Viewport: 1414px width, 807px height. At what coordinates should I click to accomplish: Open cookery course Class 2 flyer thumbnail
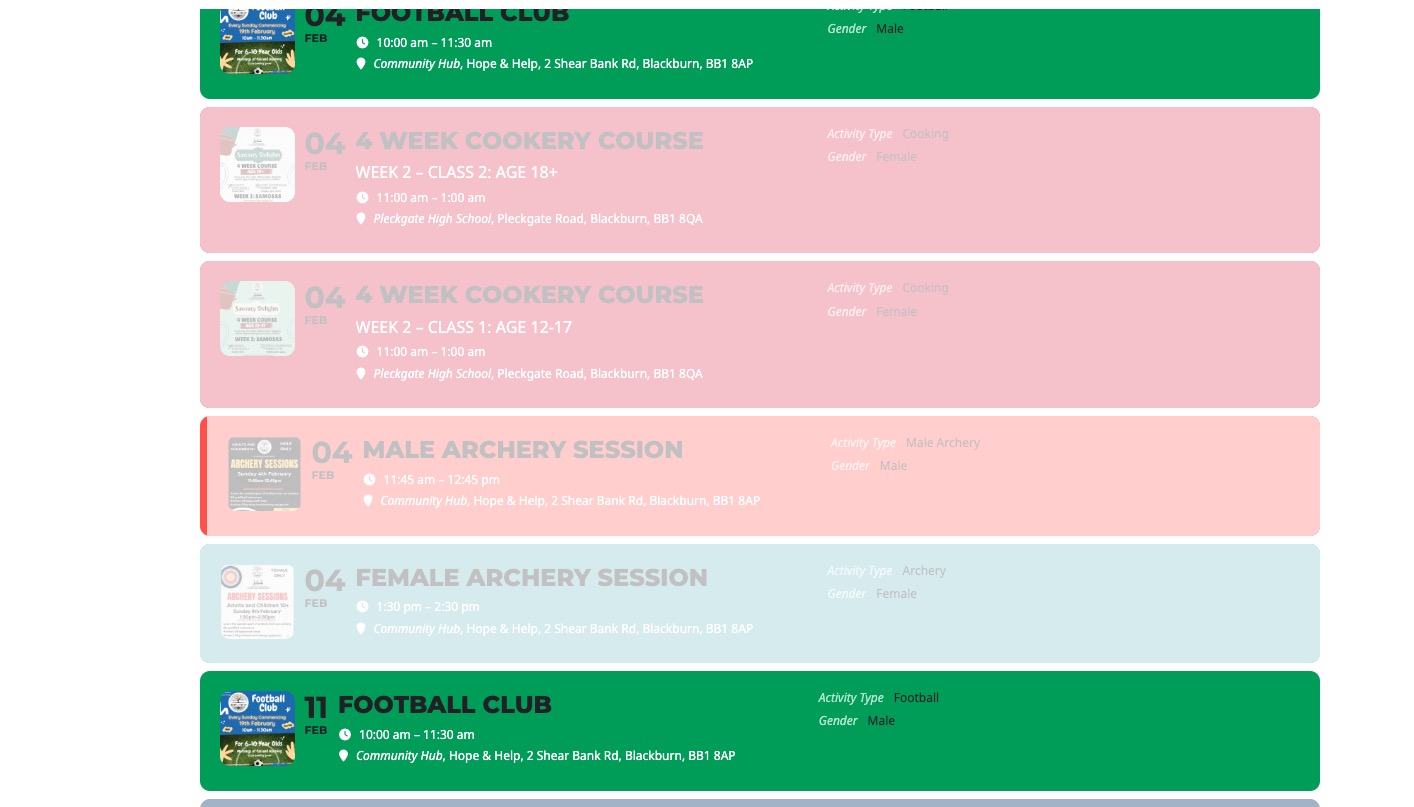[x=257, y=165]
